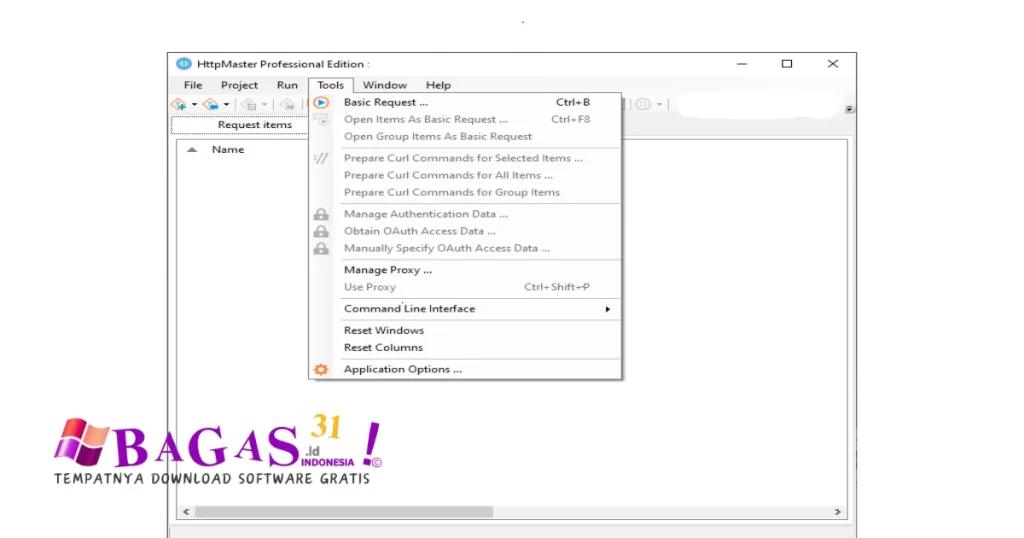Click the greyed fourth toolbar icon
1024x538 pixels.
tap(287, 104)
